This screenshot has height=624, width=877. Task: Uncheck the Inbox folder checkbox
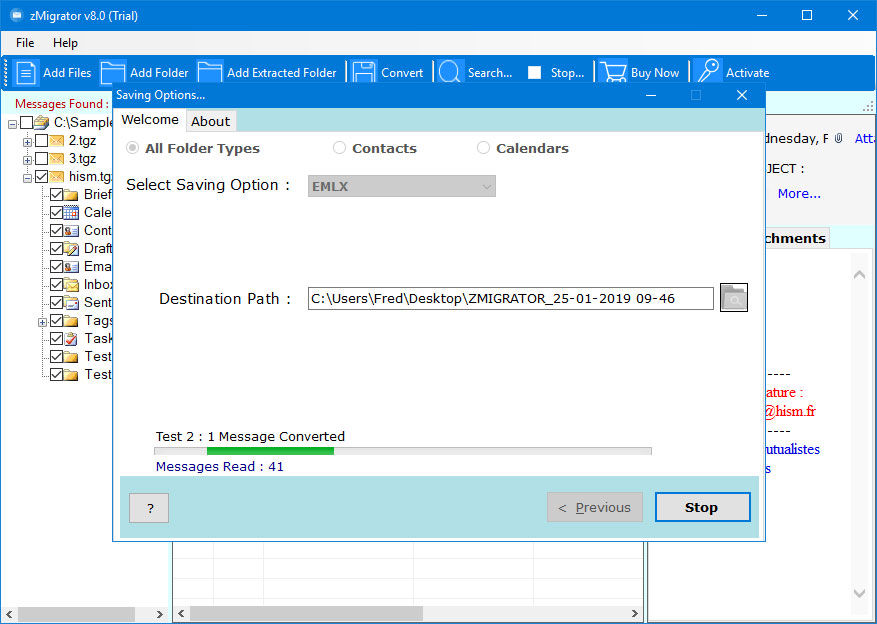click(56, 284)
